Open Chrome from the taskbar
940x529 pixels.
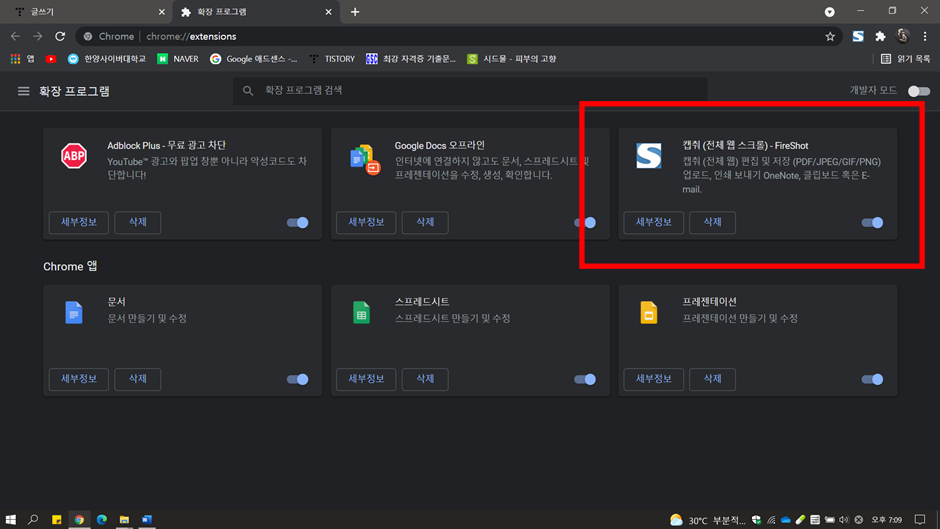tap(79, 519)
